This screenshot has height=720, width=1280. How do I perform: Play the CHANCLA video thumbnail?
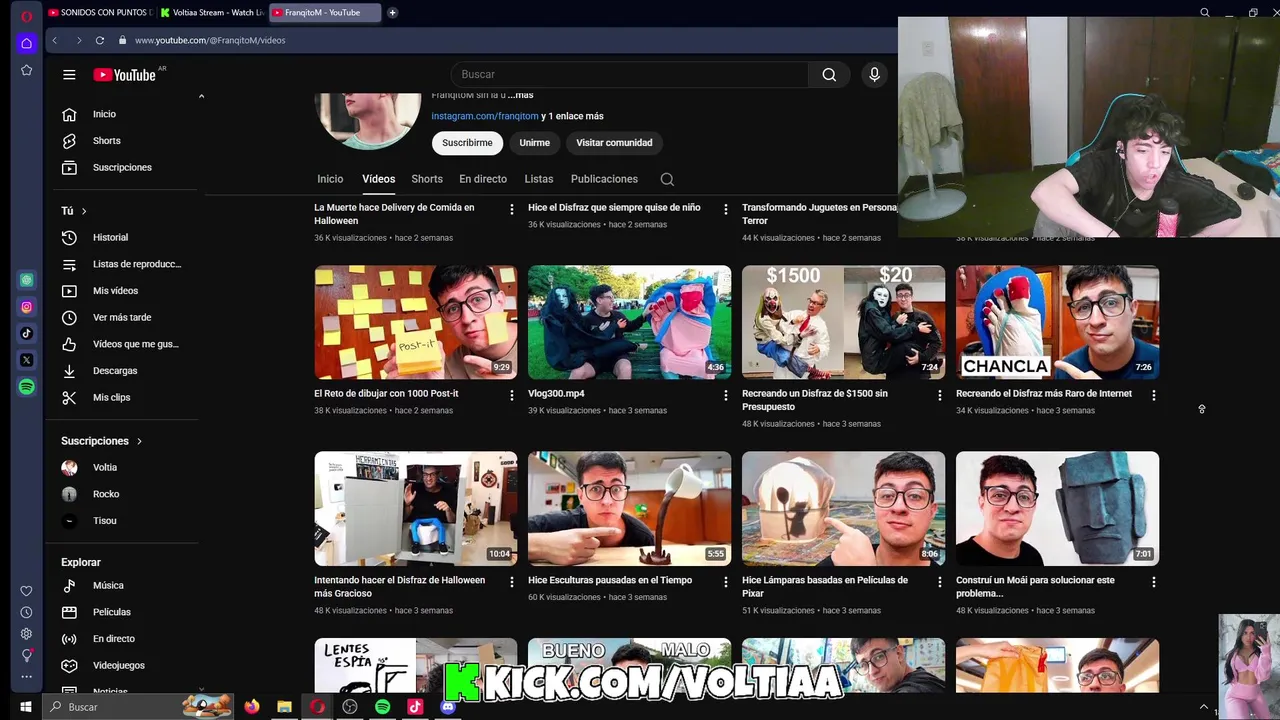(x=1057, y=322)
